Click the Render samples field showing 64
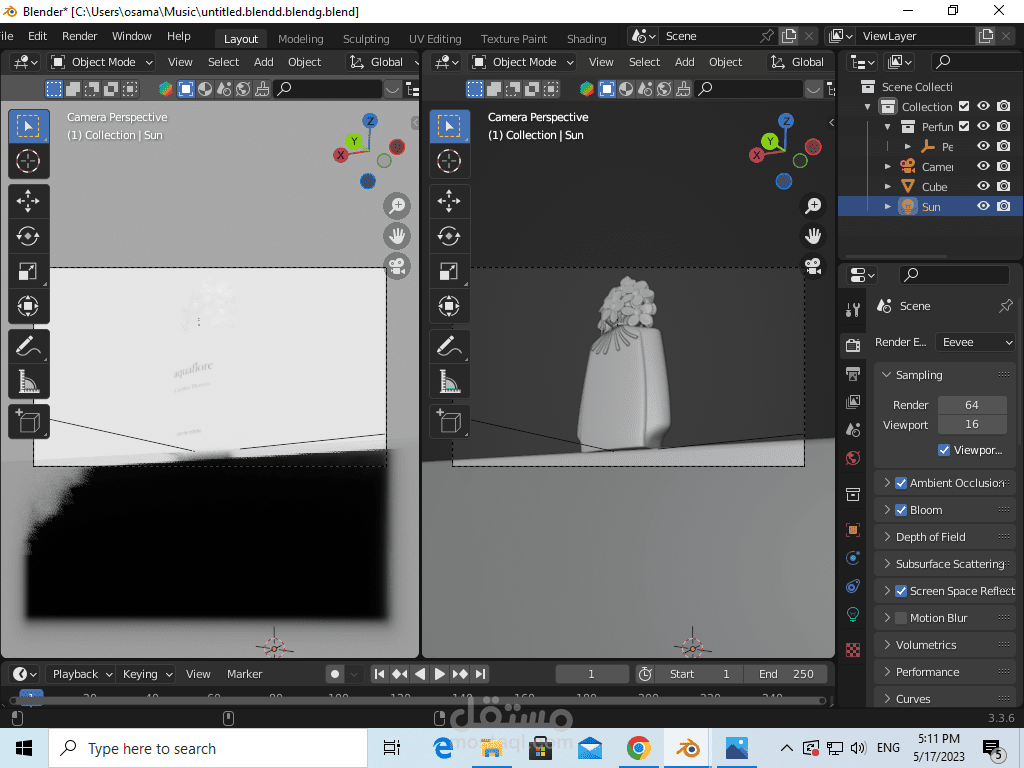This screenshot has width=1024, height=768. [972, 405]
